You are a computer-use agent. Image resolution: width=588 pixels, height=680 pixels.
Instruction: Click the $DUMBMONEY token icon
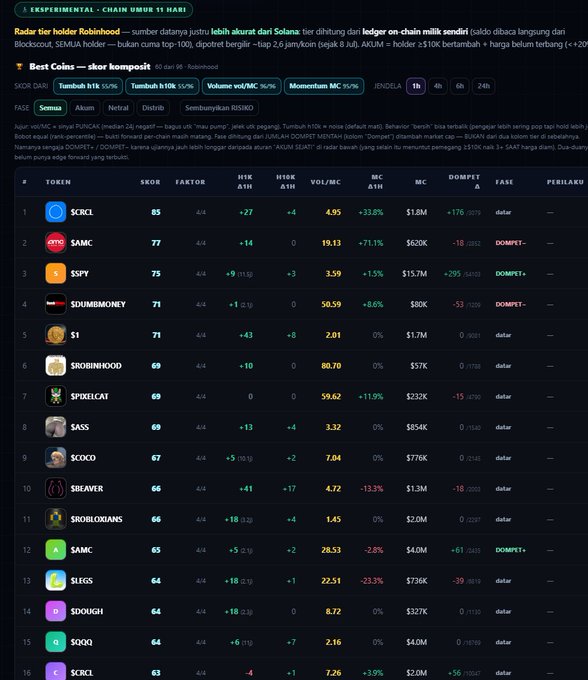(56, 304)
